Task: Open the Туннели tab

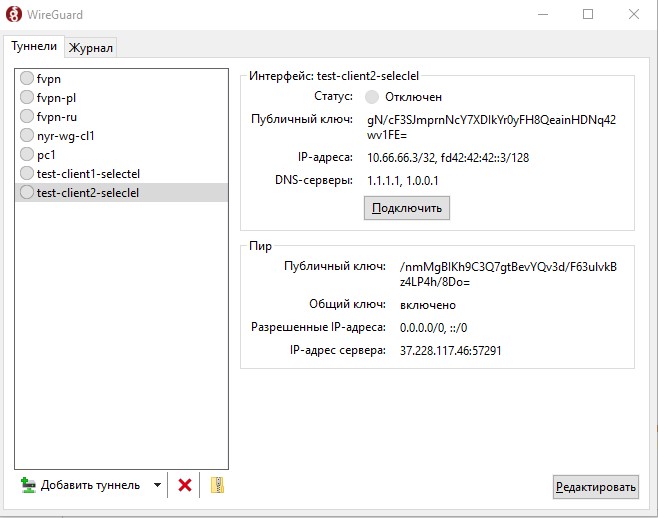Action: click(34, 46)
